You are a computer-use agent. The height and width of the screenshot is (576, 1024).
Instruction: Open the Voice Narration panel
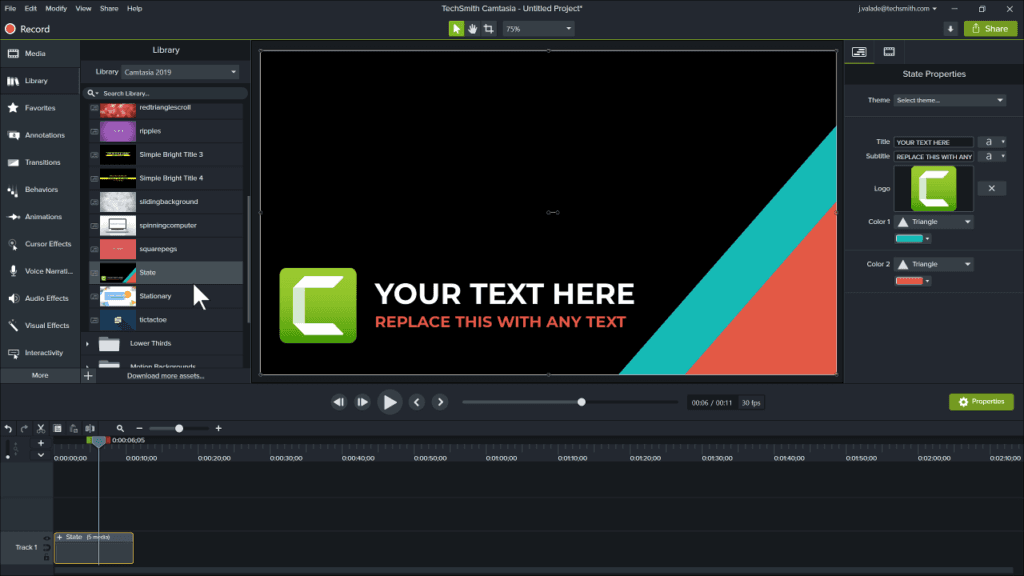40,271
